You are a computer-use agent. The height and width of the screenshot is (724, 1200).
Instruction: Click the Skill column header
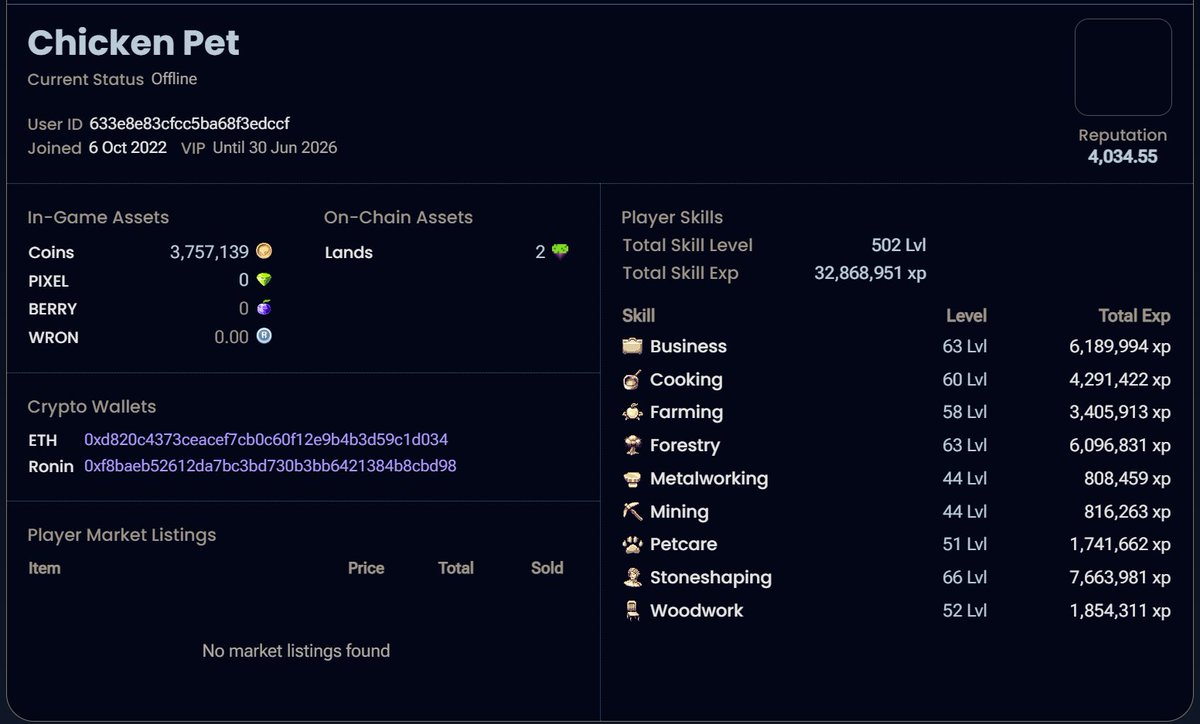tap(638, 315)
